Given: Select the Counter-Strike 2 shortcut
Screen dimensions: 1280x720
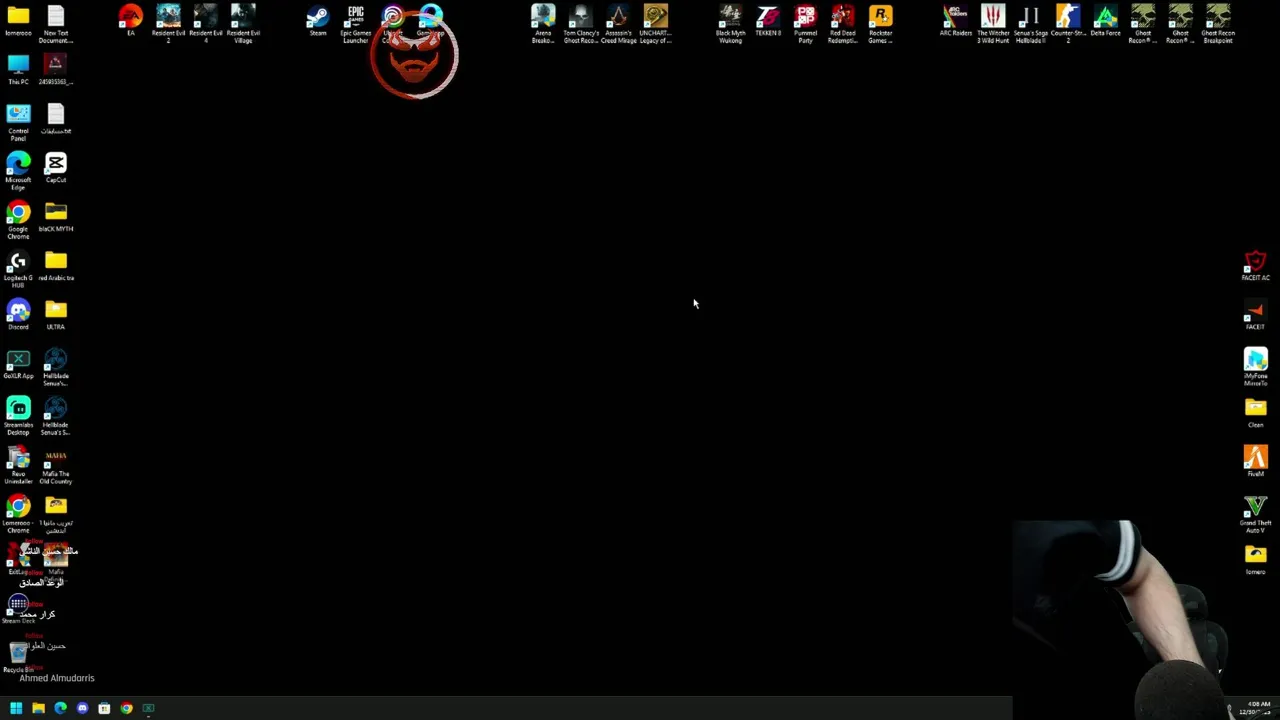Looking at the screenshot, I should 1068,22.
